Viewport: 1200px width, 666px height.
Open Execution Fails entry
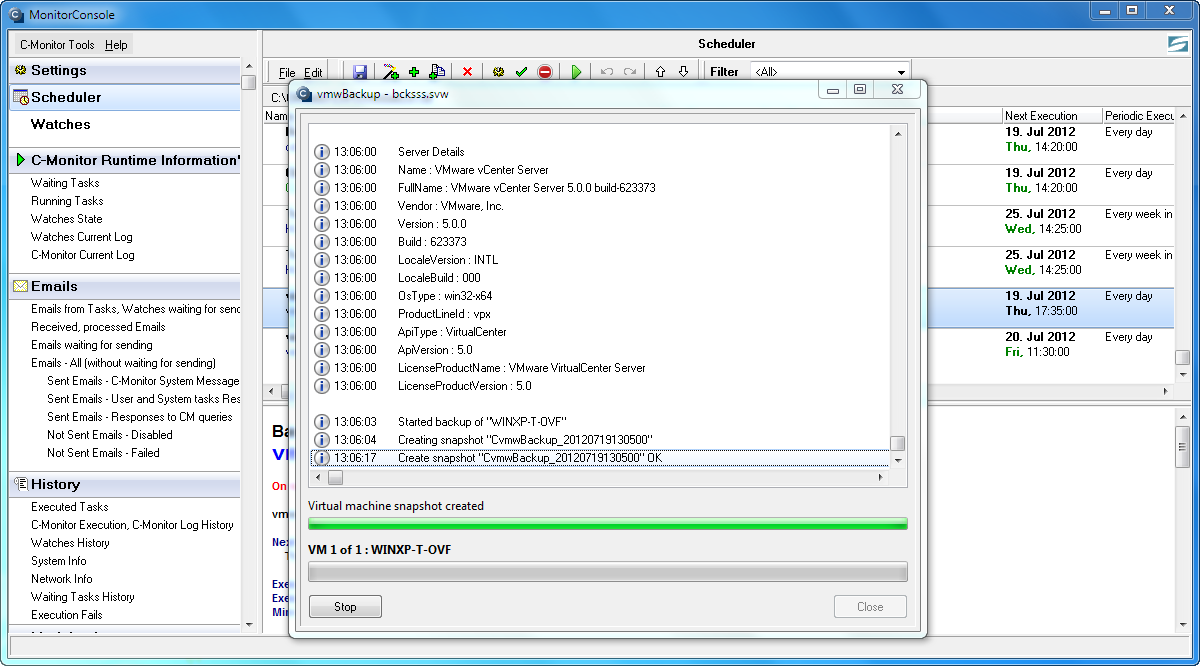click(x=66, y=615)
